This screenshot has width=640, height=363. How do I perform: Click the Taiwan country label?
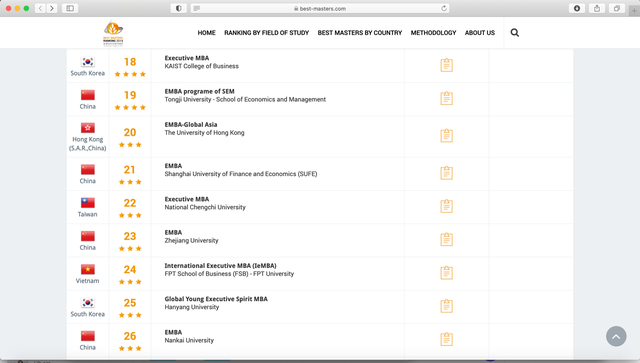(88, 214)
